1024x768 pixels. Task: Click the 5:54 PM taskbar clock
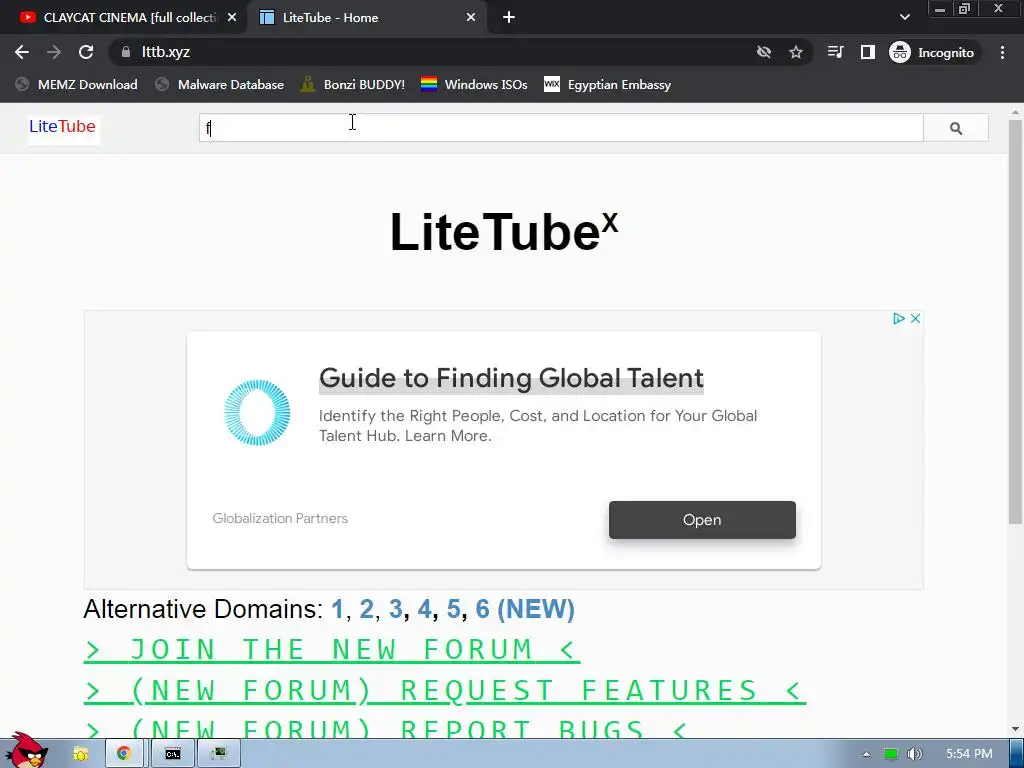[x=969, y=754]
